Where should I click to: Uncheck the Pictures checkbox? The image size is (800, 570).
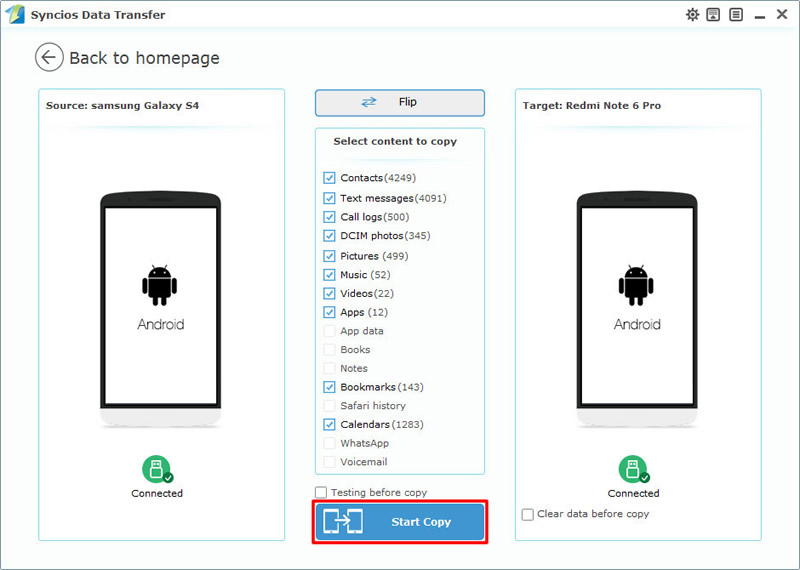pyautogui.click(x=329, y=256)
